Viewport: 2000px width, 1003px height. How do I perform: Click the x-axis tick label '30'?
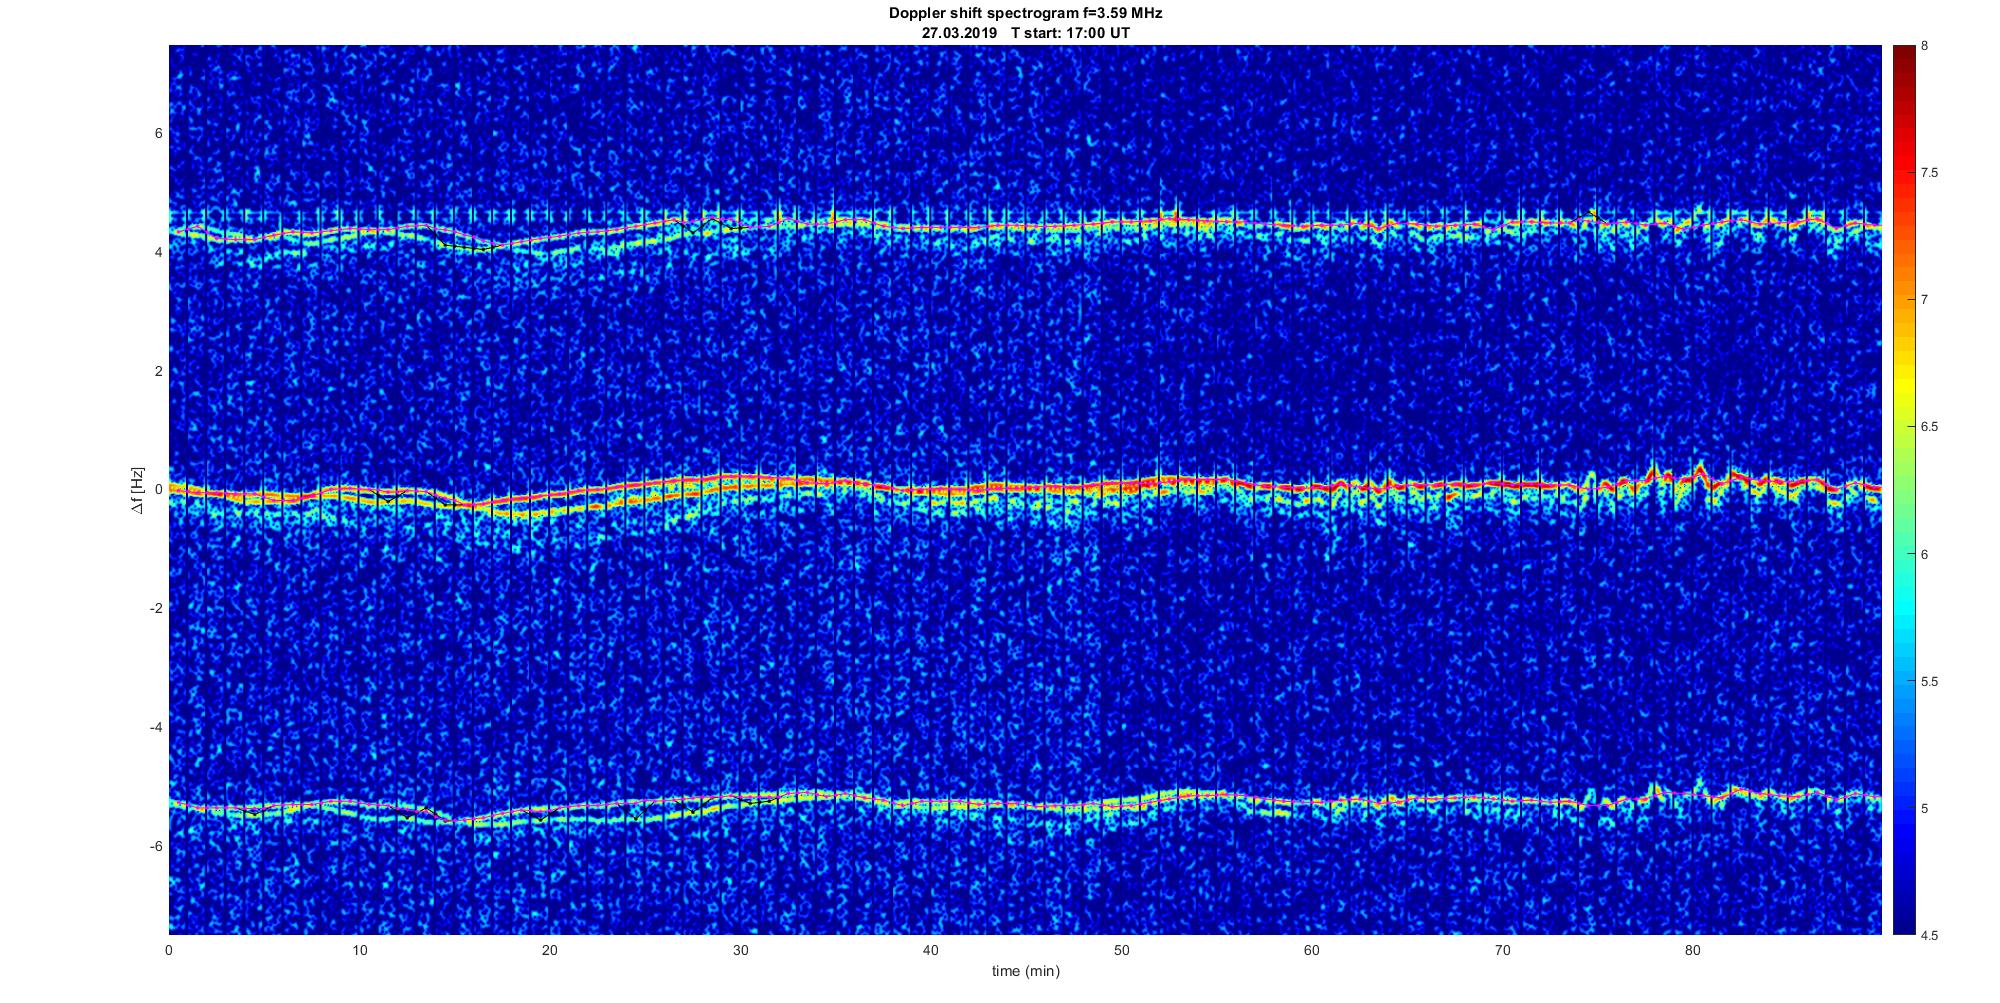coord(741,950)
